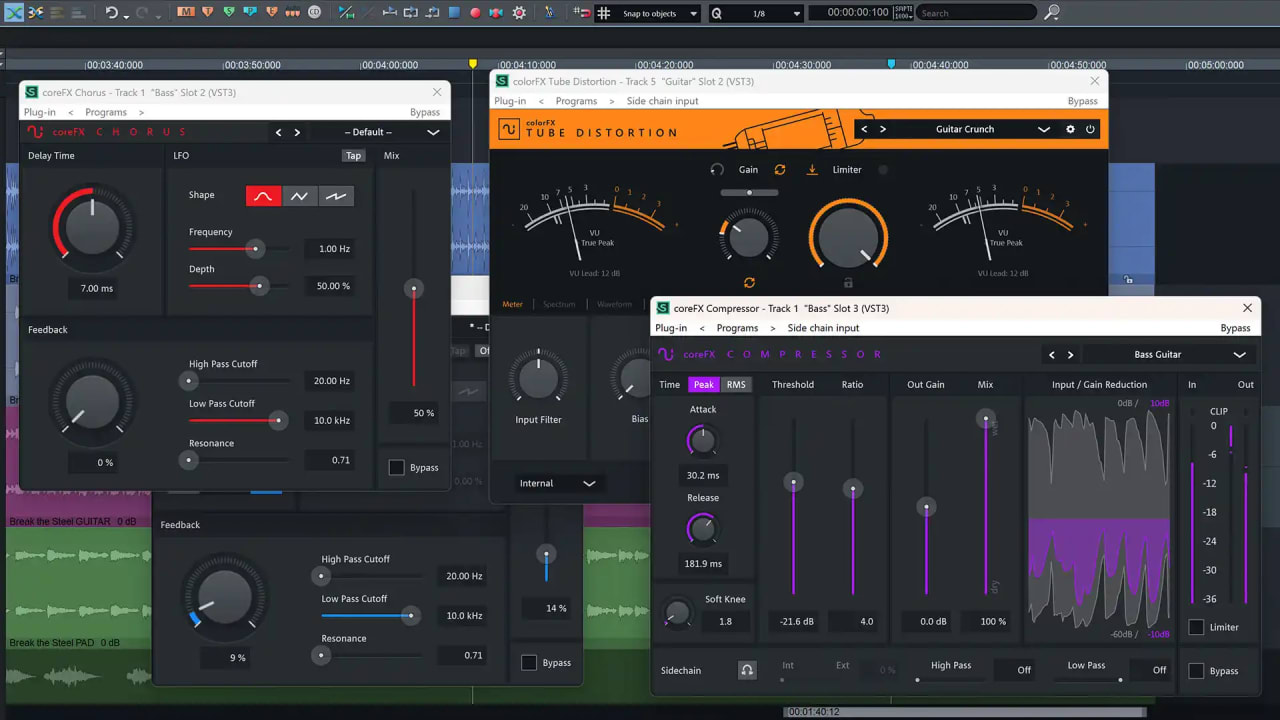Image resolution: width=1280 pixels, height=720 pixels.
Task: Switch to the Meter tab in Tube Distortion
Action: [x=512, y=304]
